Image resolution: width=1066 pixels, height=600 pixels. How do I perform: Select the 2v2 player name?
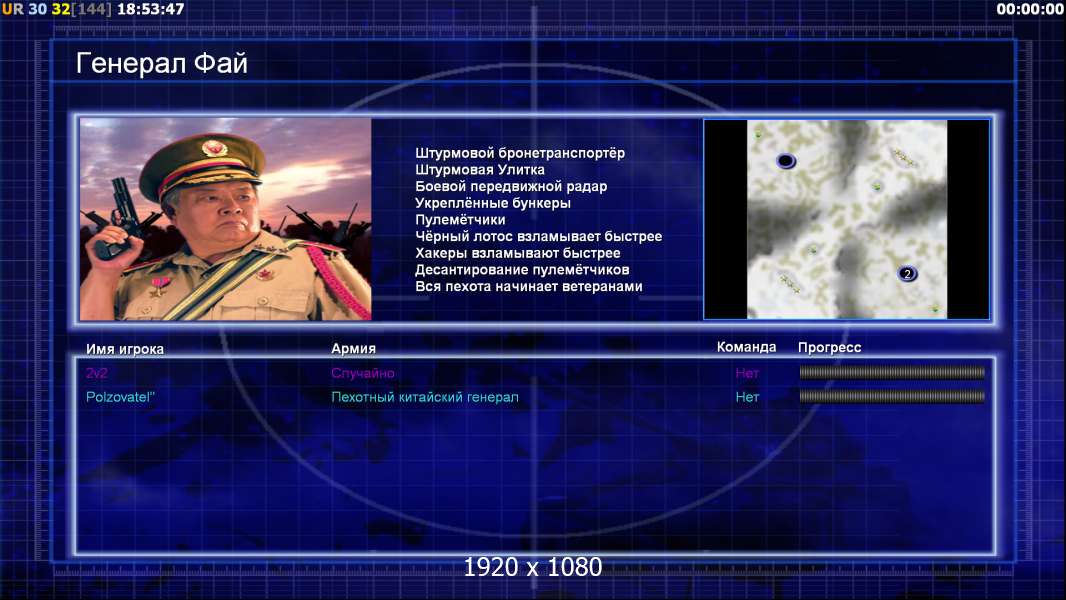click(97, 373)
